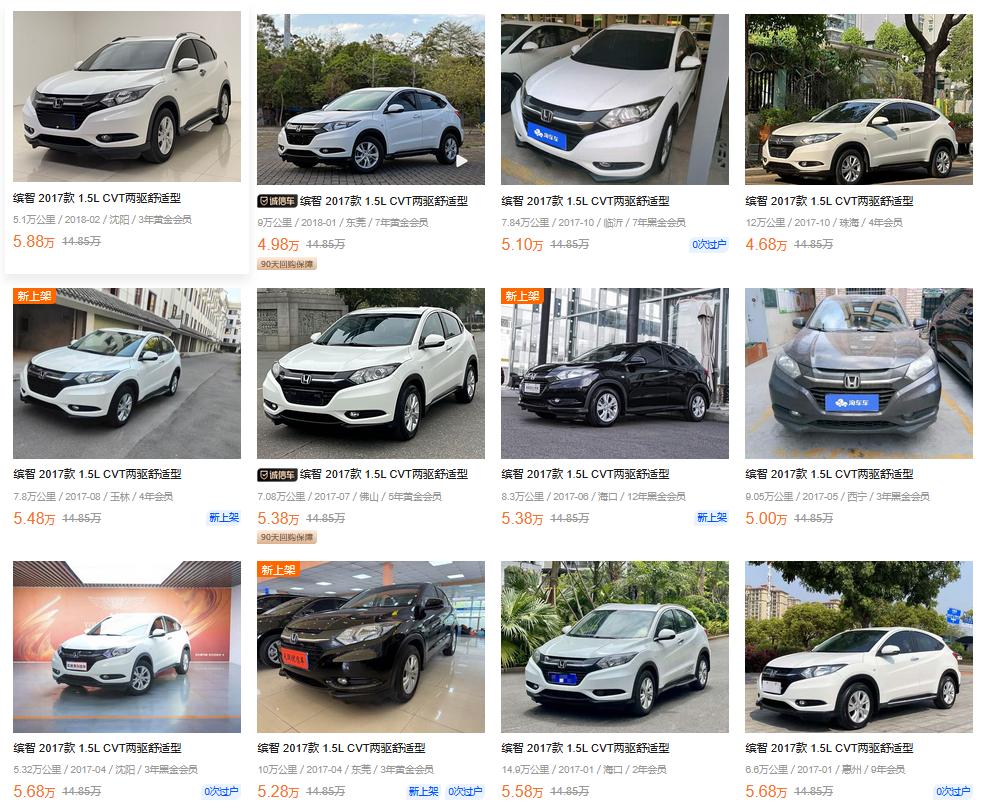Viewport: 985px width, 811px height.
Task: Click the 0次过户 tag on the 5.10万 listing
Action: click(709, 244)
